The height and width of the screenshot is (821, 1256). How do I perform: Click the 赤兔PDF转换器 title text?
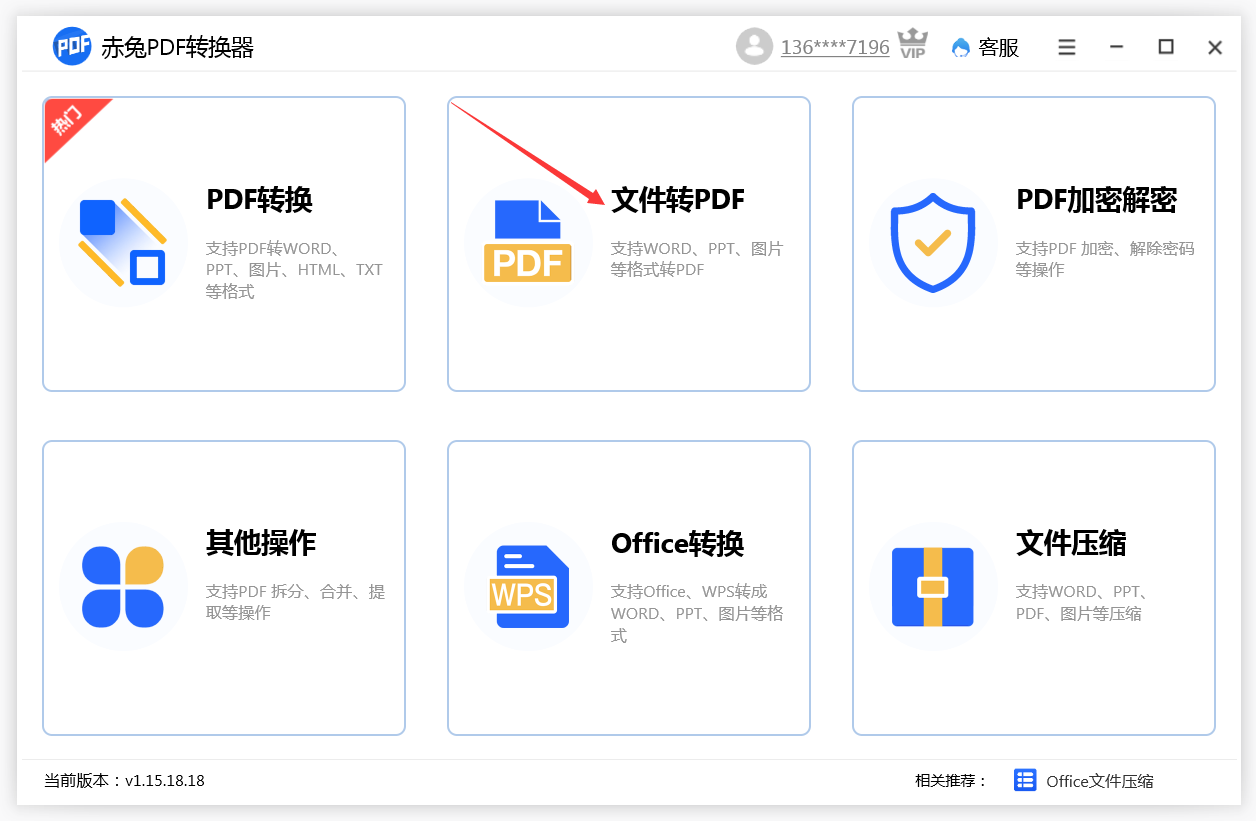pos(177,47)
